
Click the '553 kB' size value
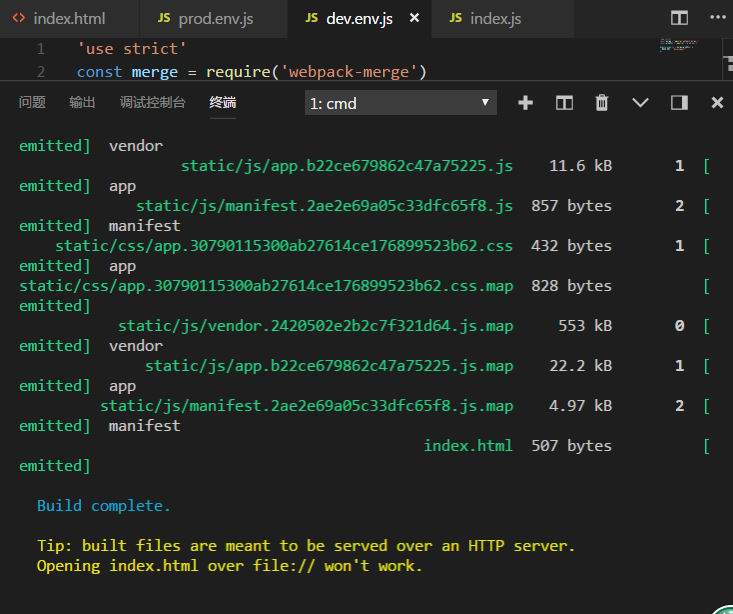click(x=585, y=326)
